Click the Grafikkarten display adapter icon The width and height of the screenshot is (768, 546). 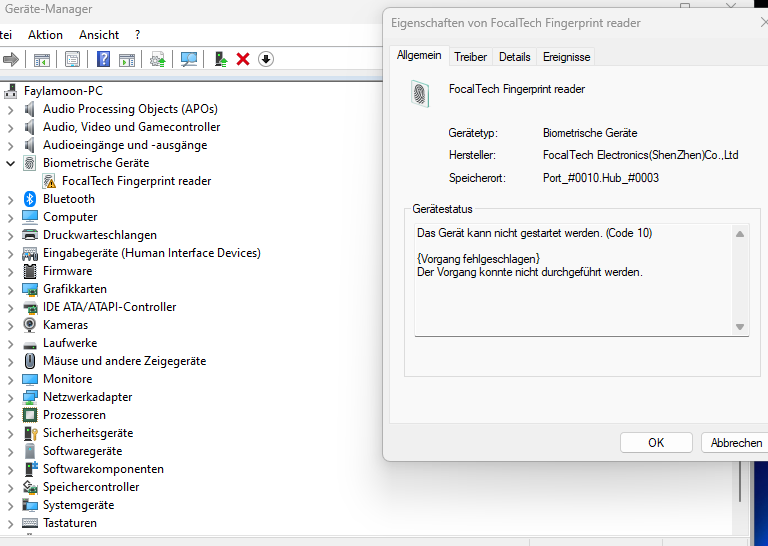[x=30, y=289]
